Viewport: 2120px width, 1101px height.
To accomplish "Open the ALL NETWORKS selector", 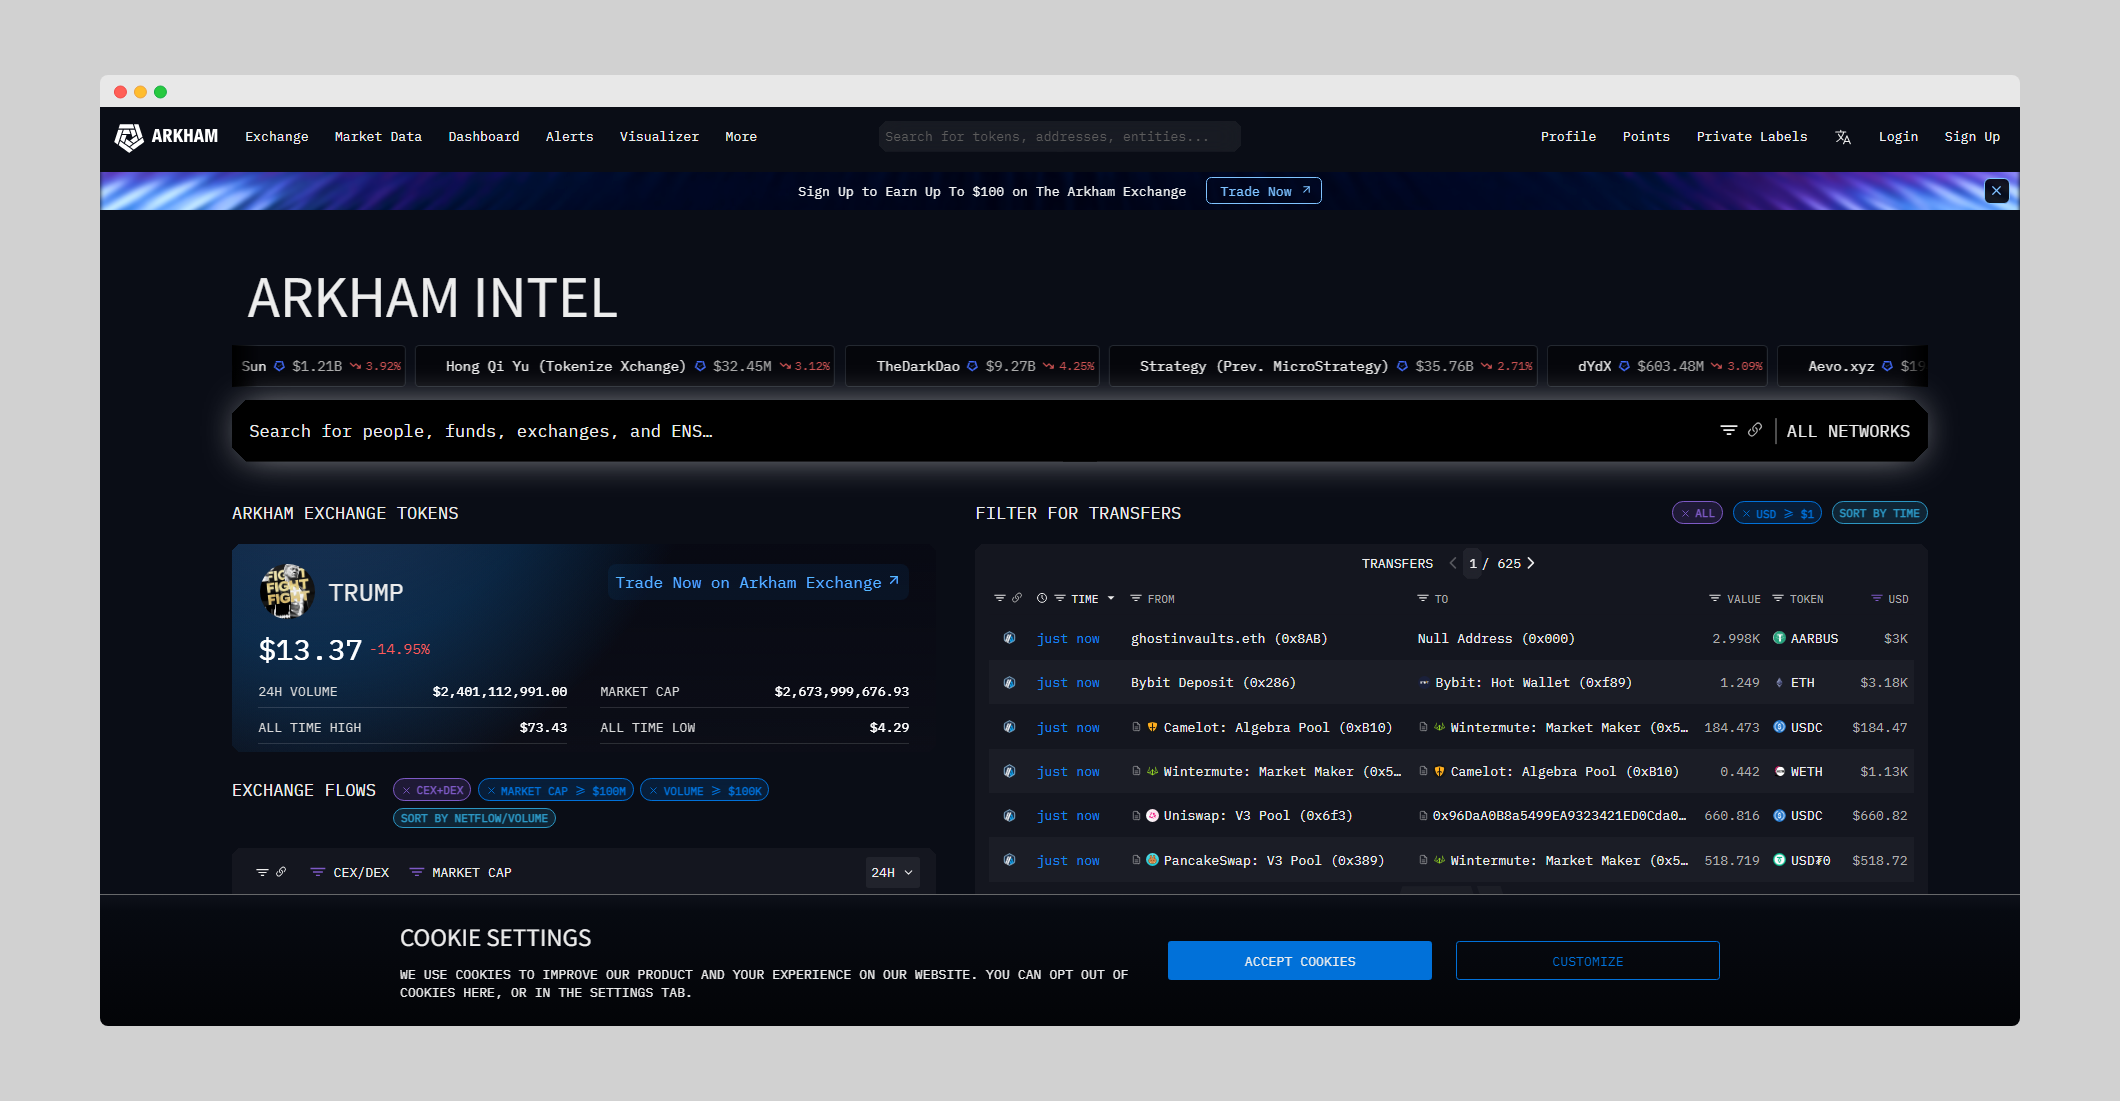I will [x=1848, y=431].
